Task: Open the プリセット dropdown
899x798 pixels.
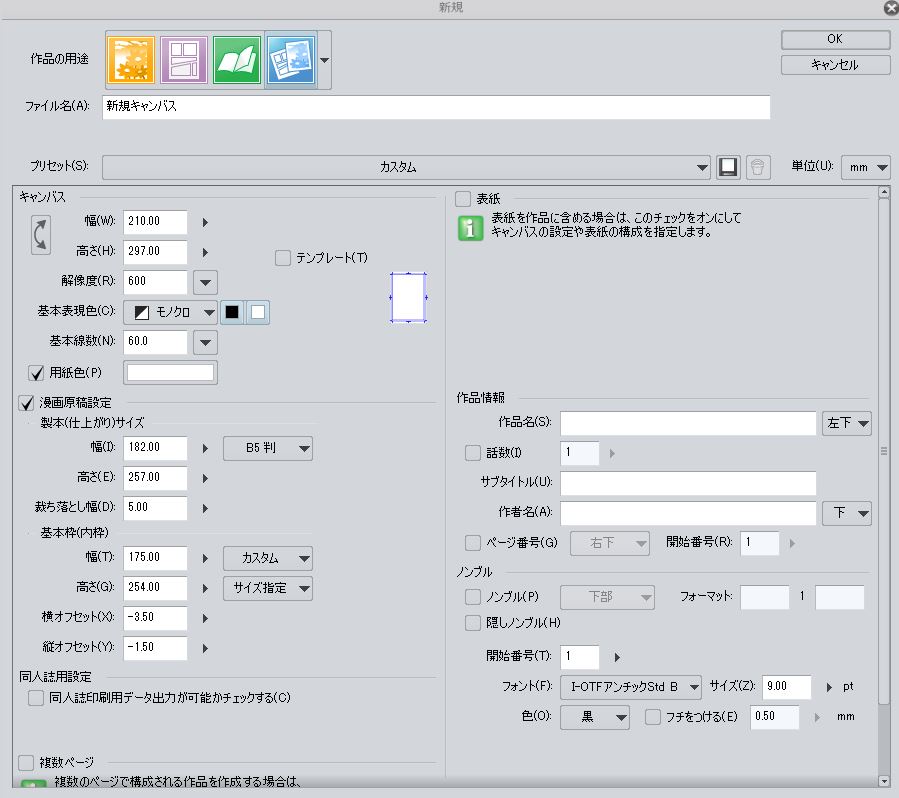Action: click(x=406, y=167)
